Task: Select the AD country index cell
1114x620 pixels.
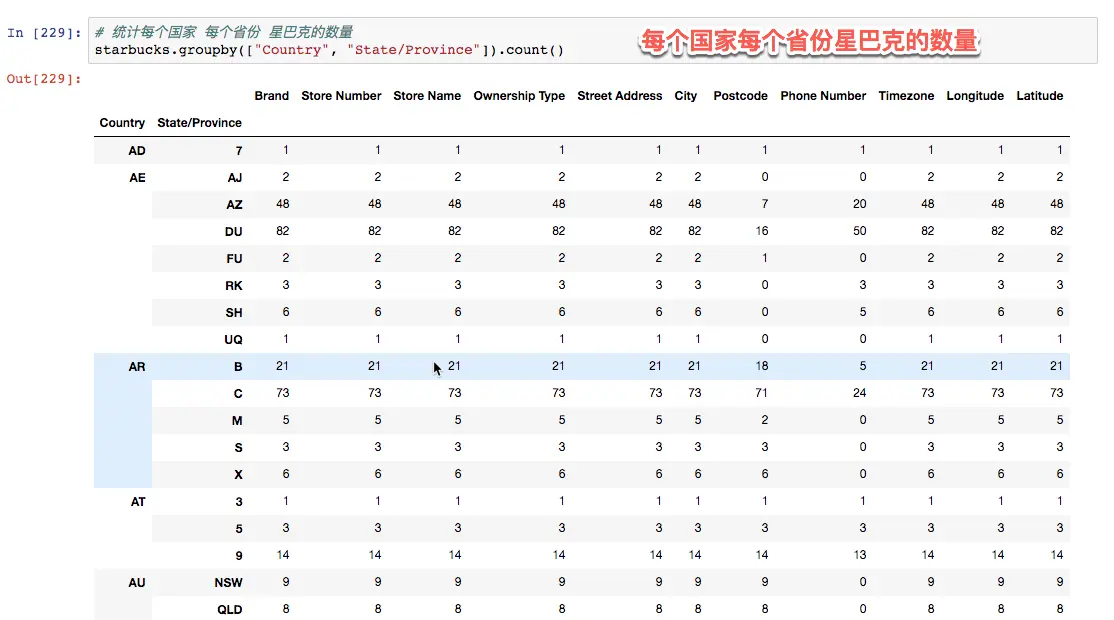Action: click(x=136, y=151)
